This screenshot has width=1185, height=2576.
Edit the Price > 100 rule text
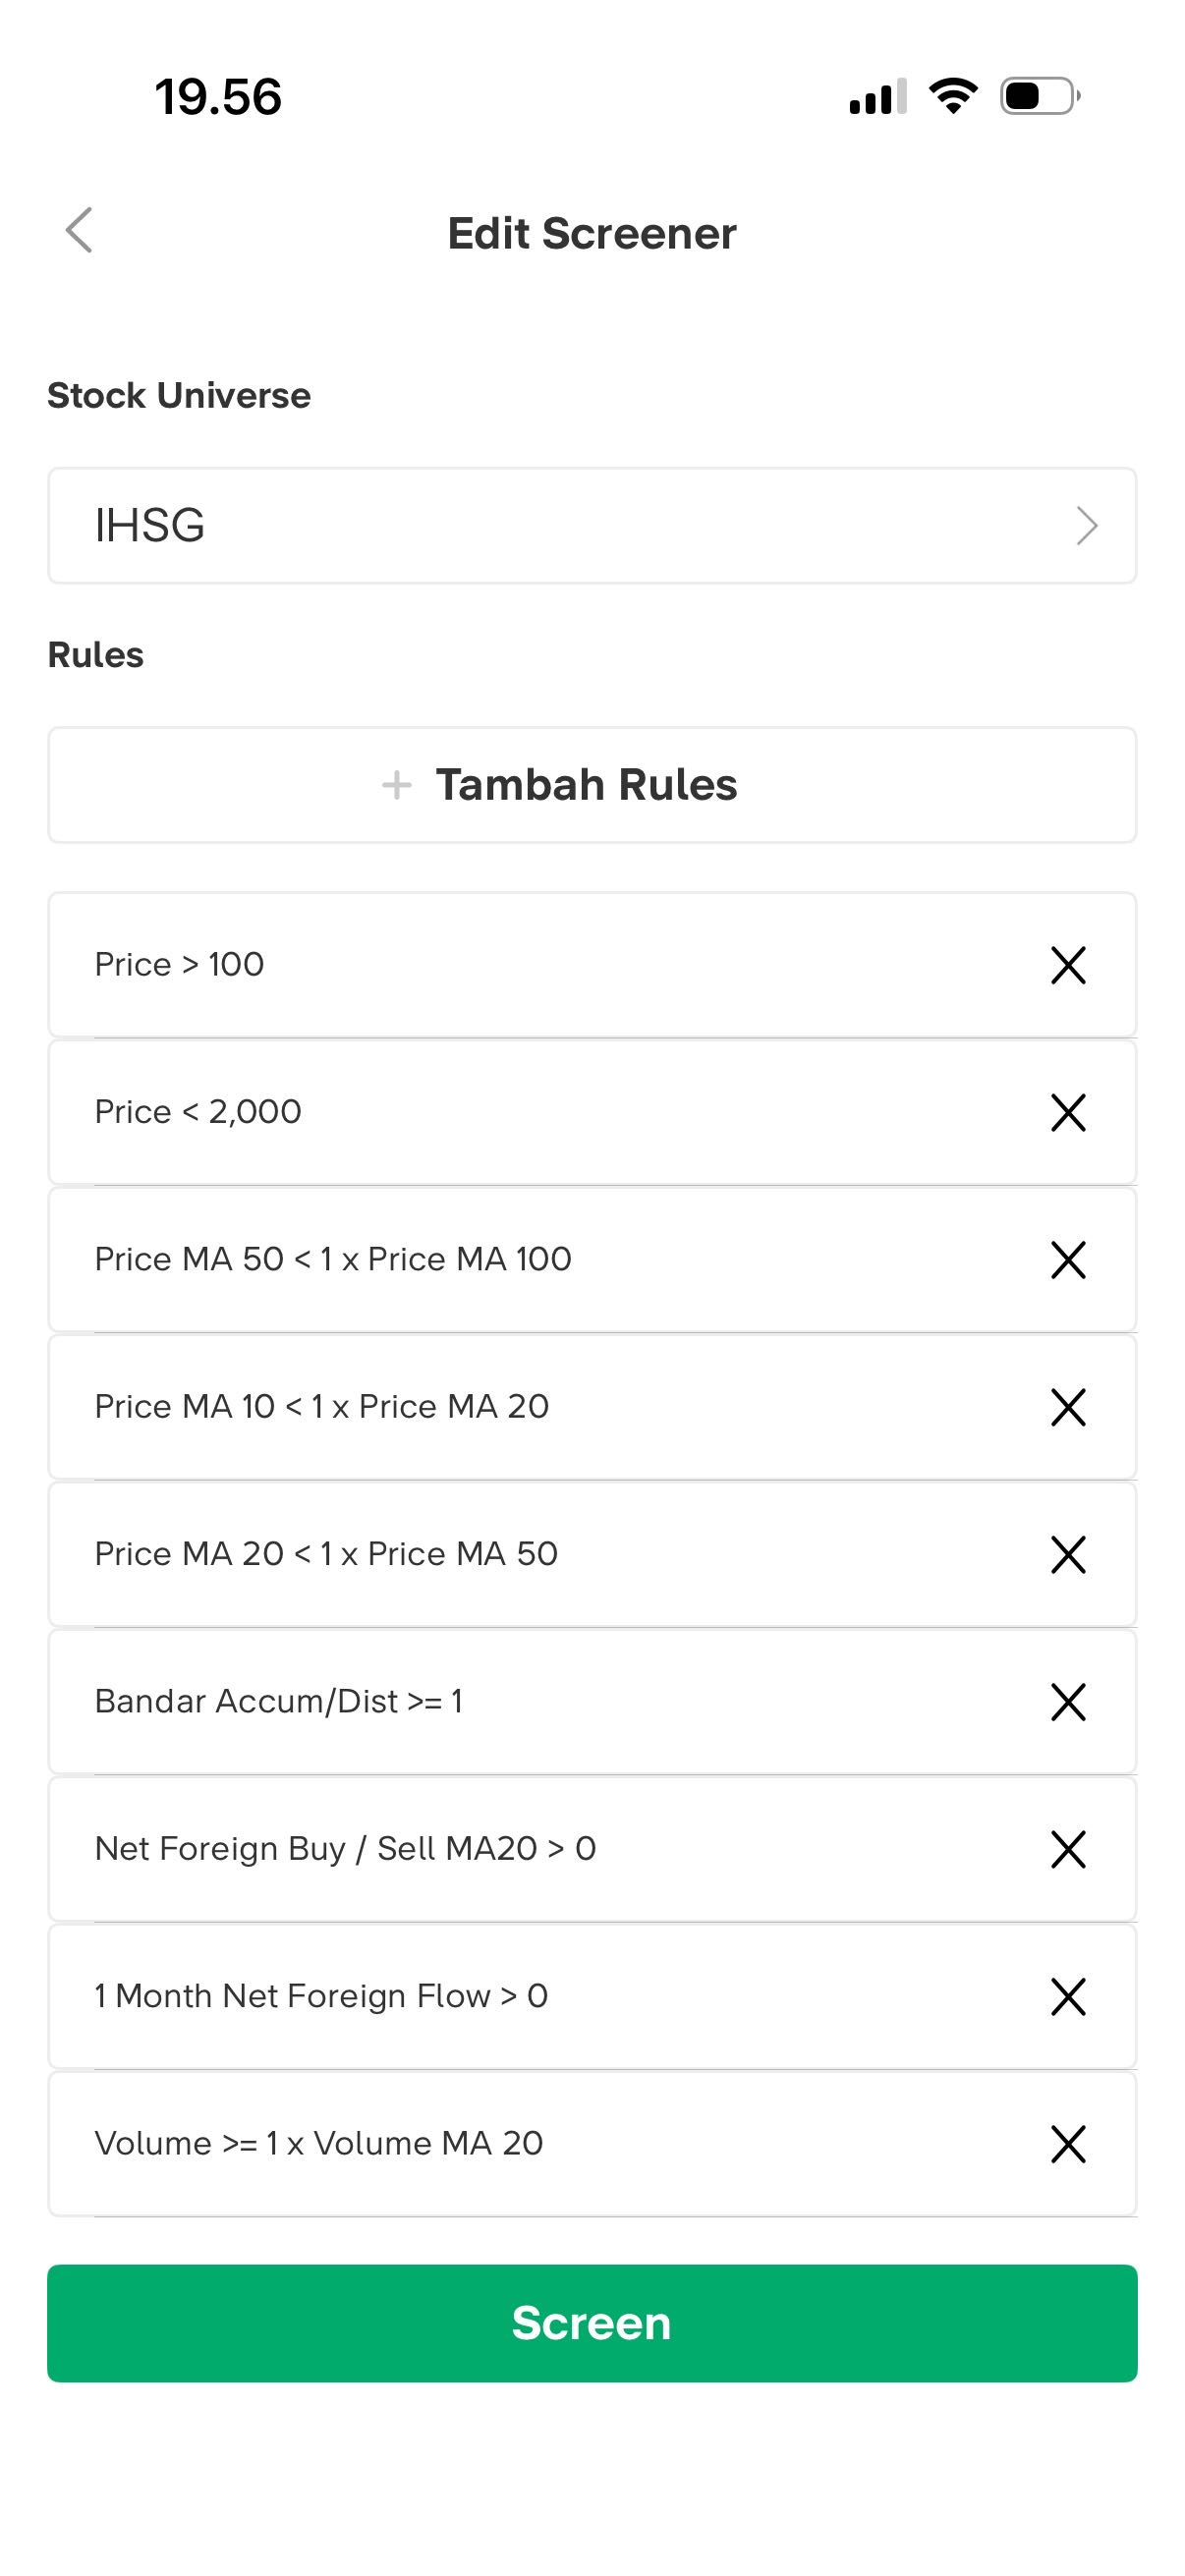[180, 965]
